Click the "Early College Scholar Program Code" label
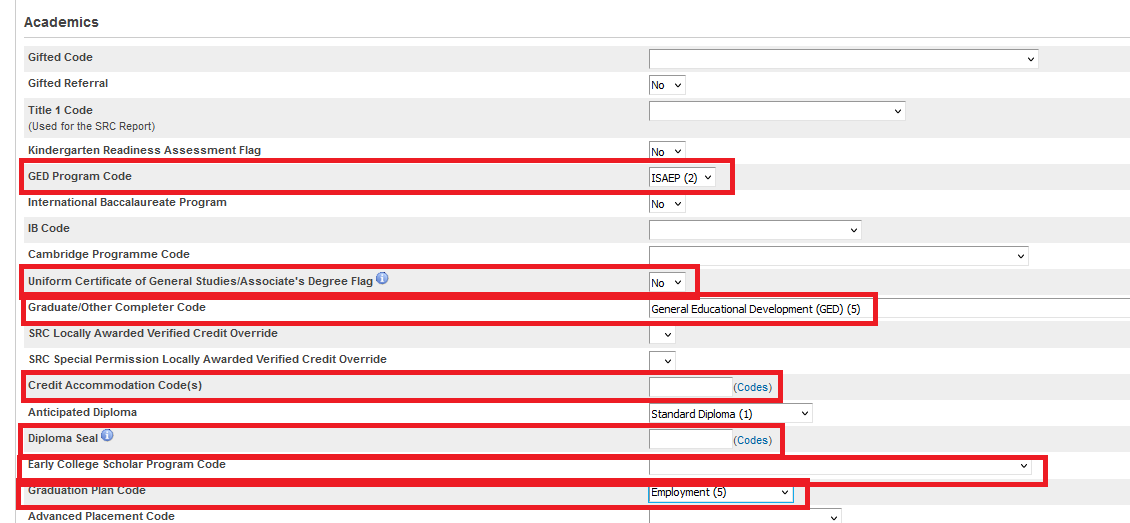The height and width of the screenshot is (523, 1130). [127, 464]
